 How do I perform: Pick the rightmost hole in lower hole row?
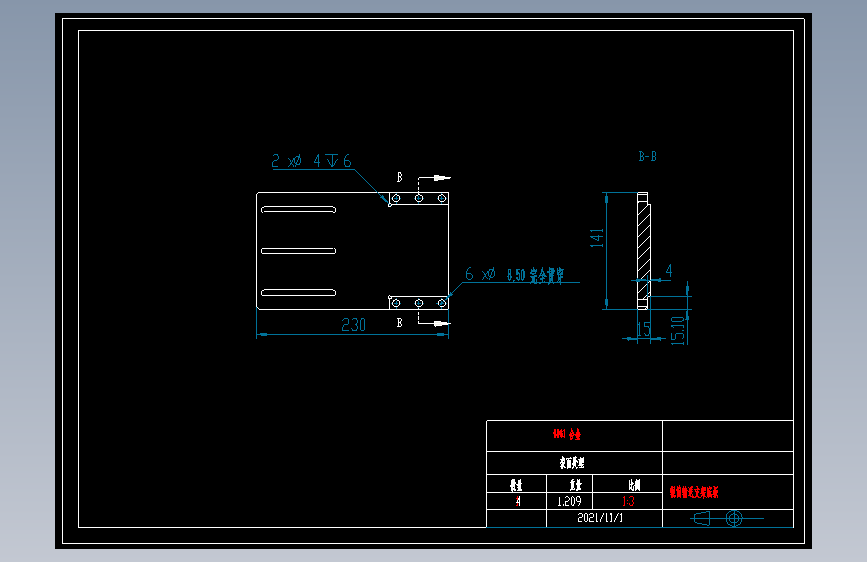[x=442, y=303]
